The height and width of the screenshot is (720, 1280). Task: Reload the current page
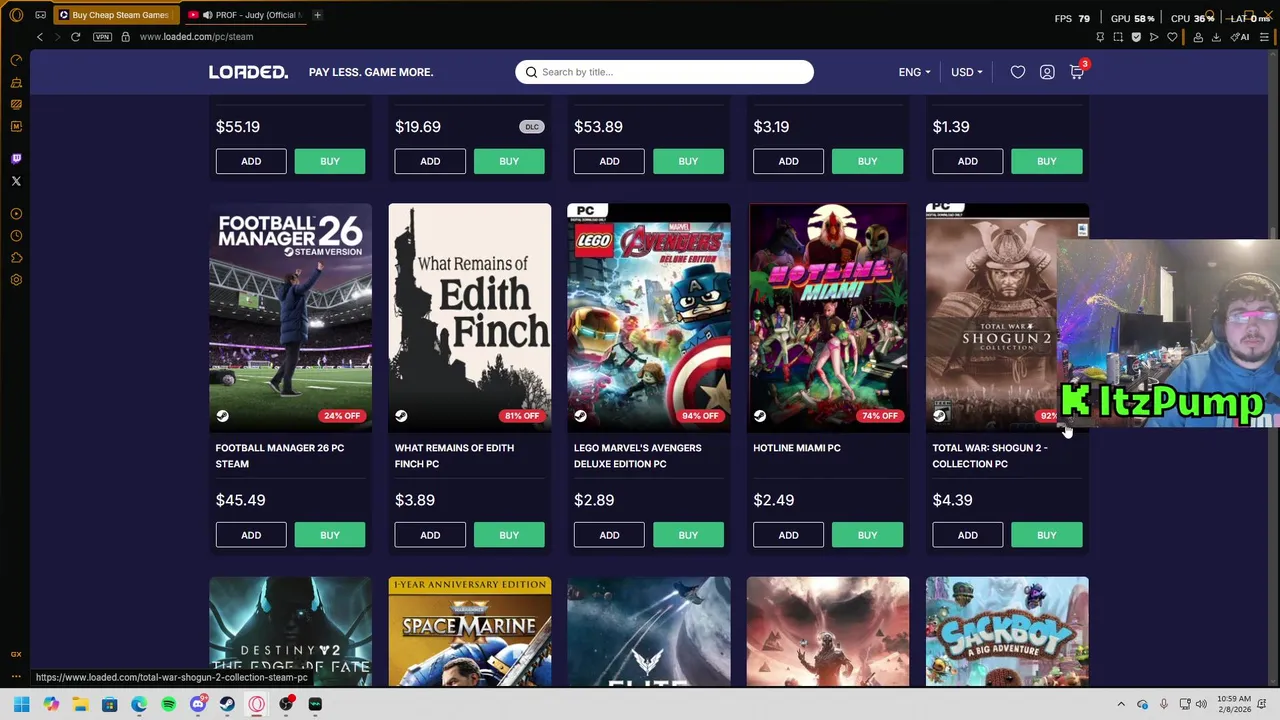(75, 37)
